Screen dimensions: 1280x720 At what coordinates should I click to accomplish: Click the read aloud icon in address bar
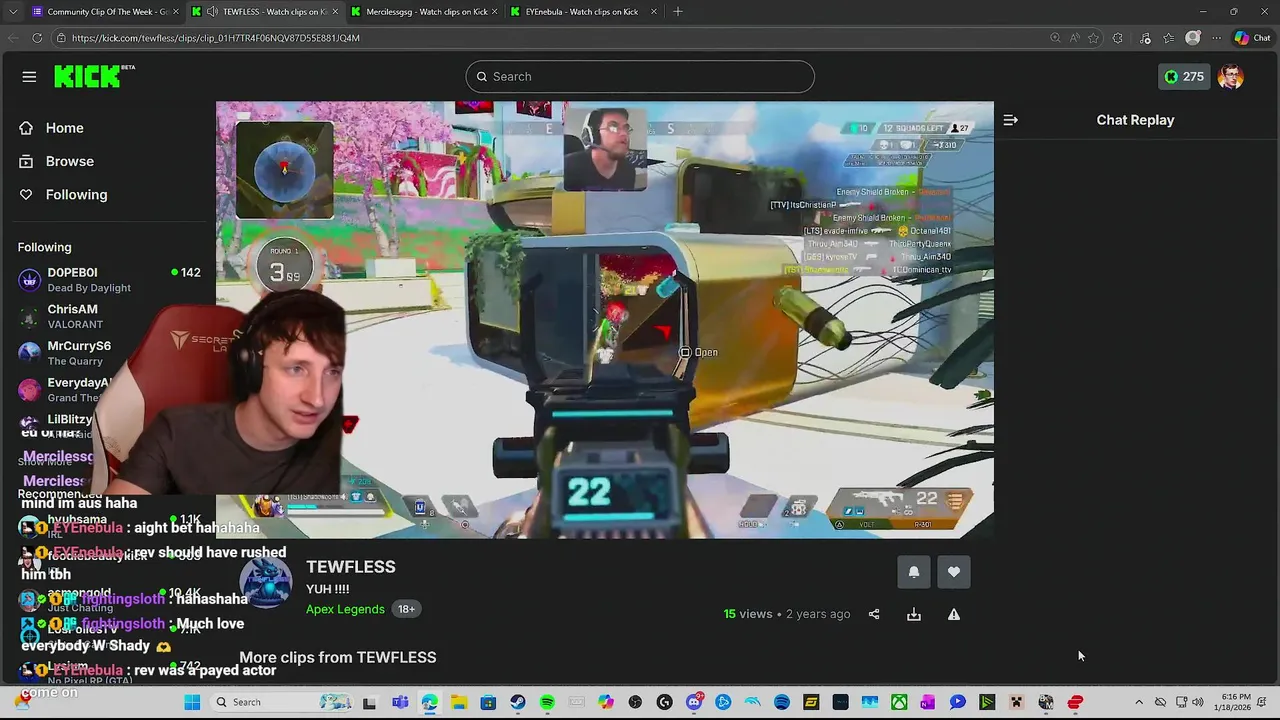[1075, 38]
